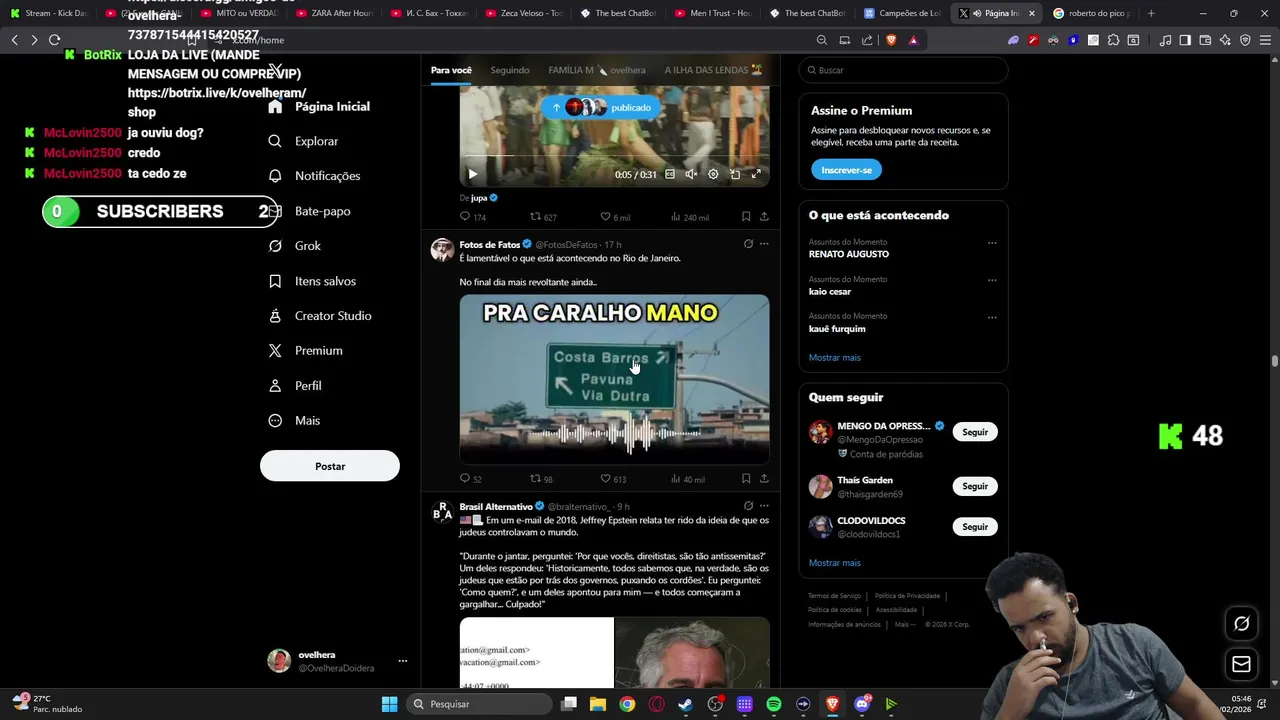Click the new posts publicado pill
Image resolution: width=1280 pixels, height=720 pixels.
pos(601,107)
